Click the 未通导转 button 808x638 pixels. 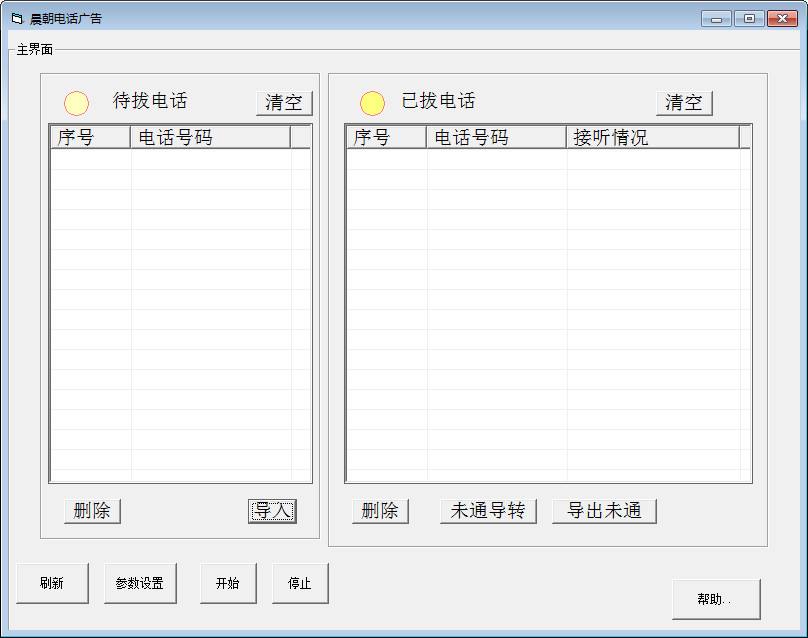[x=488, y=511]
